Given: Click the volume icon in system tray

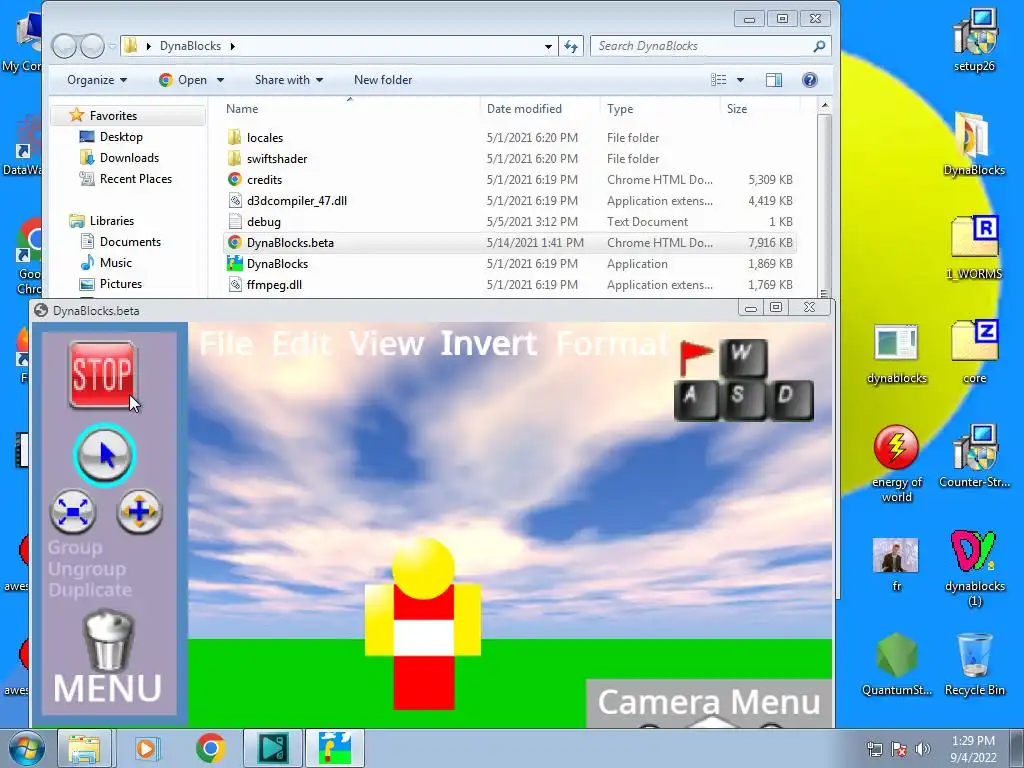Looking at the screenshot, I should pyautogui.click(x=923, y=748).
